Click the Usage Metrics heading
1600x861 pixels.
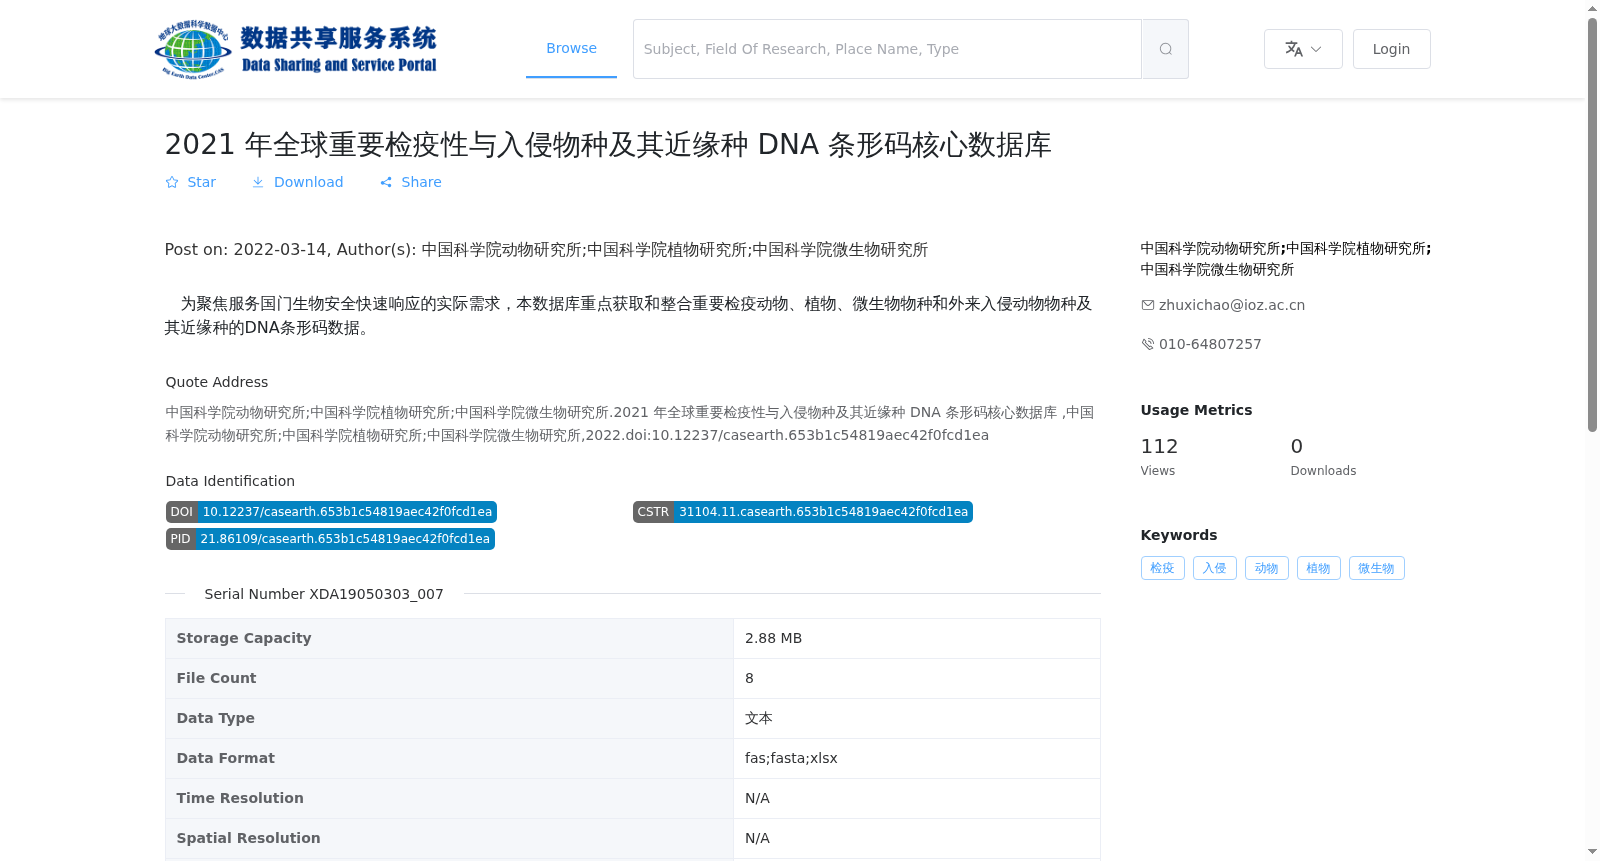click(1196, 410)
